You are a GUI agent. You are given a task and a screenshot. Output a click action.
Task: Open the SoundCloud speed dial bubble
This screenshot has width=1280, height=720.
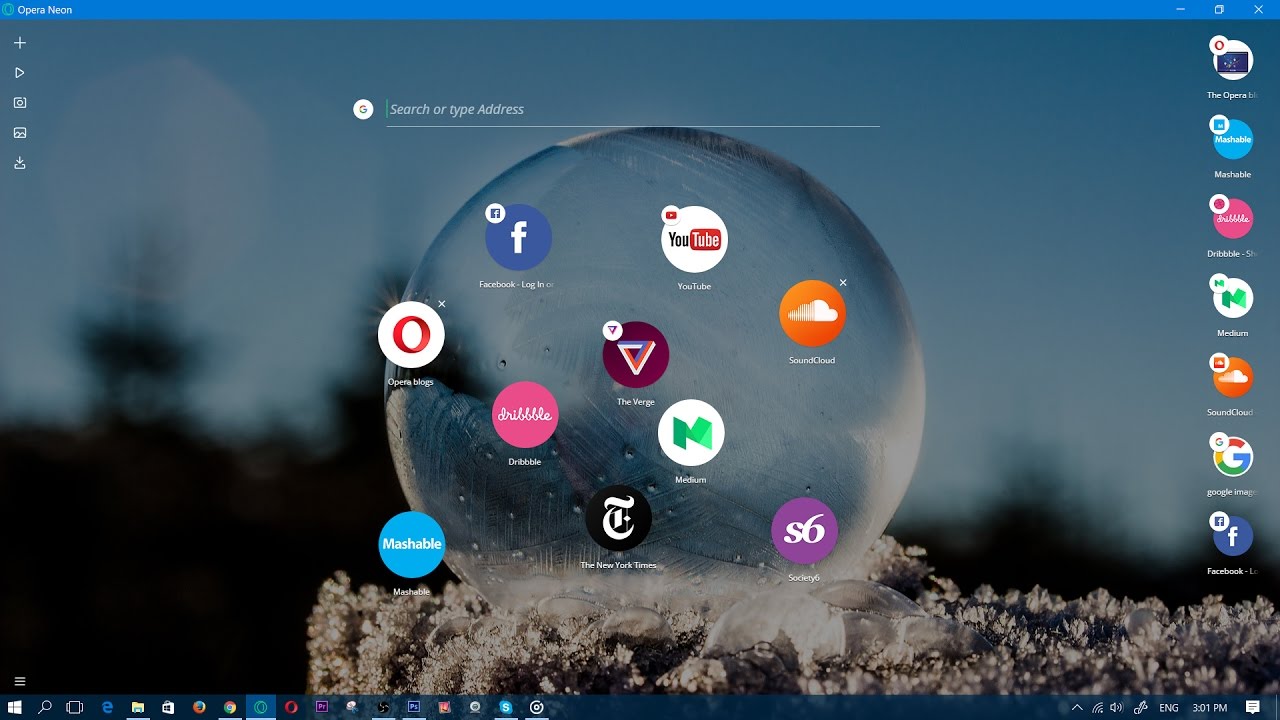tap(812, 313)
